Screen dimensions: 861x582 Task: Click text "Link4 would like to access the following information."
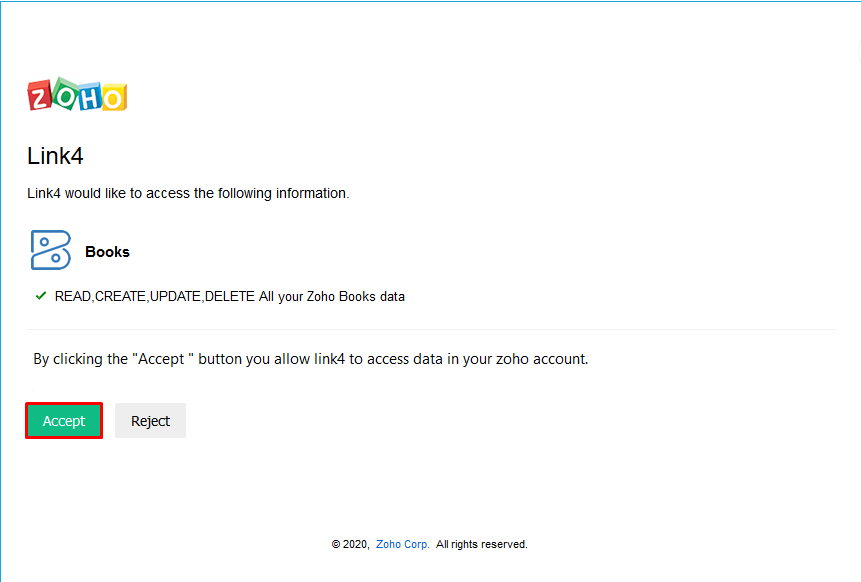coord(188,193)
